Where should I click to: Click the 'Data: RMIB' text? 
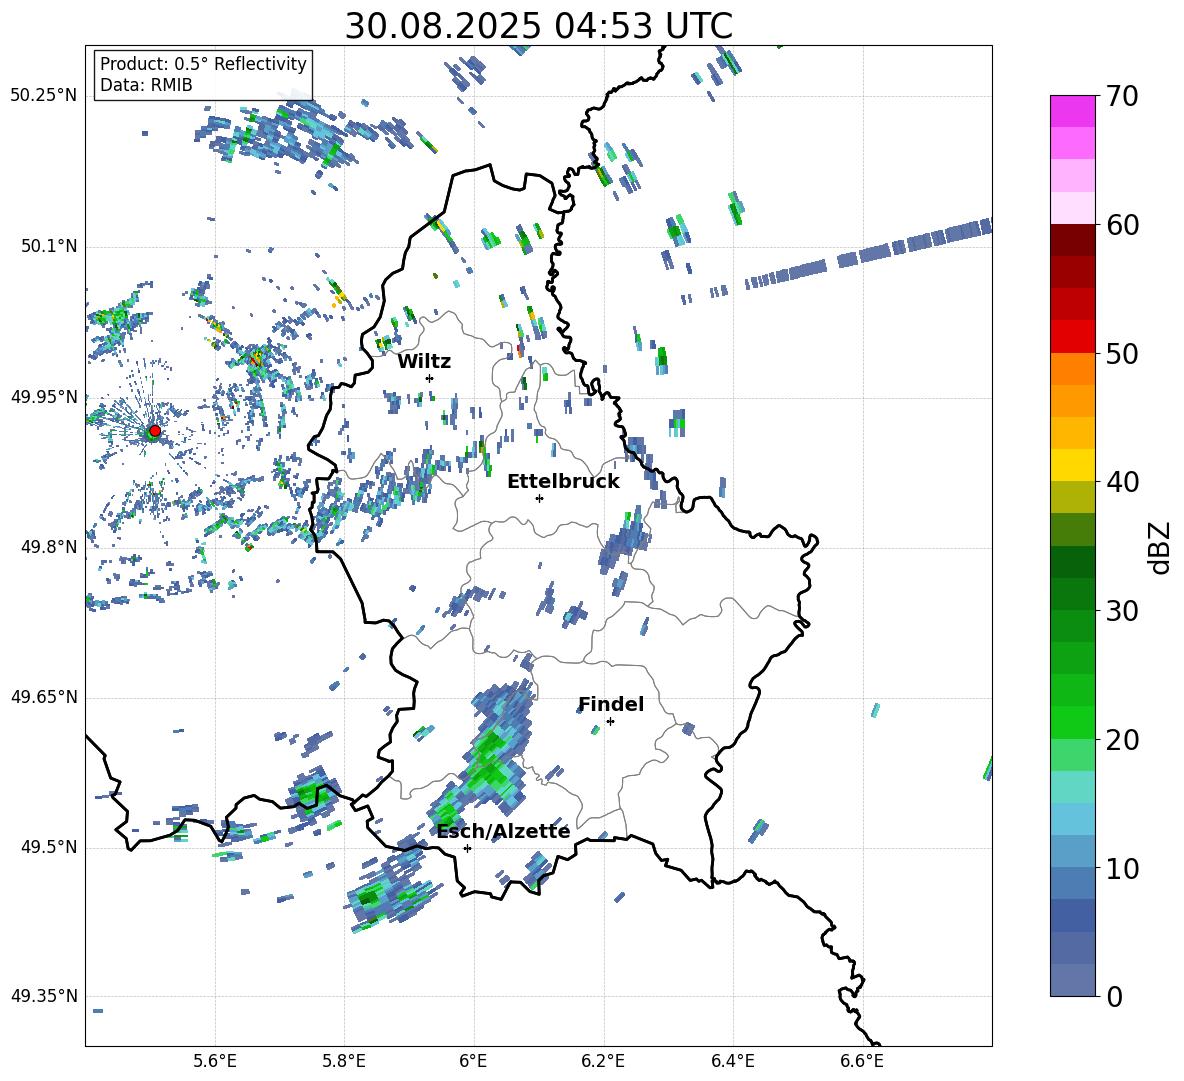pyautogui.click(x=146, y=85)
